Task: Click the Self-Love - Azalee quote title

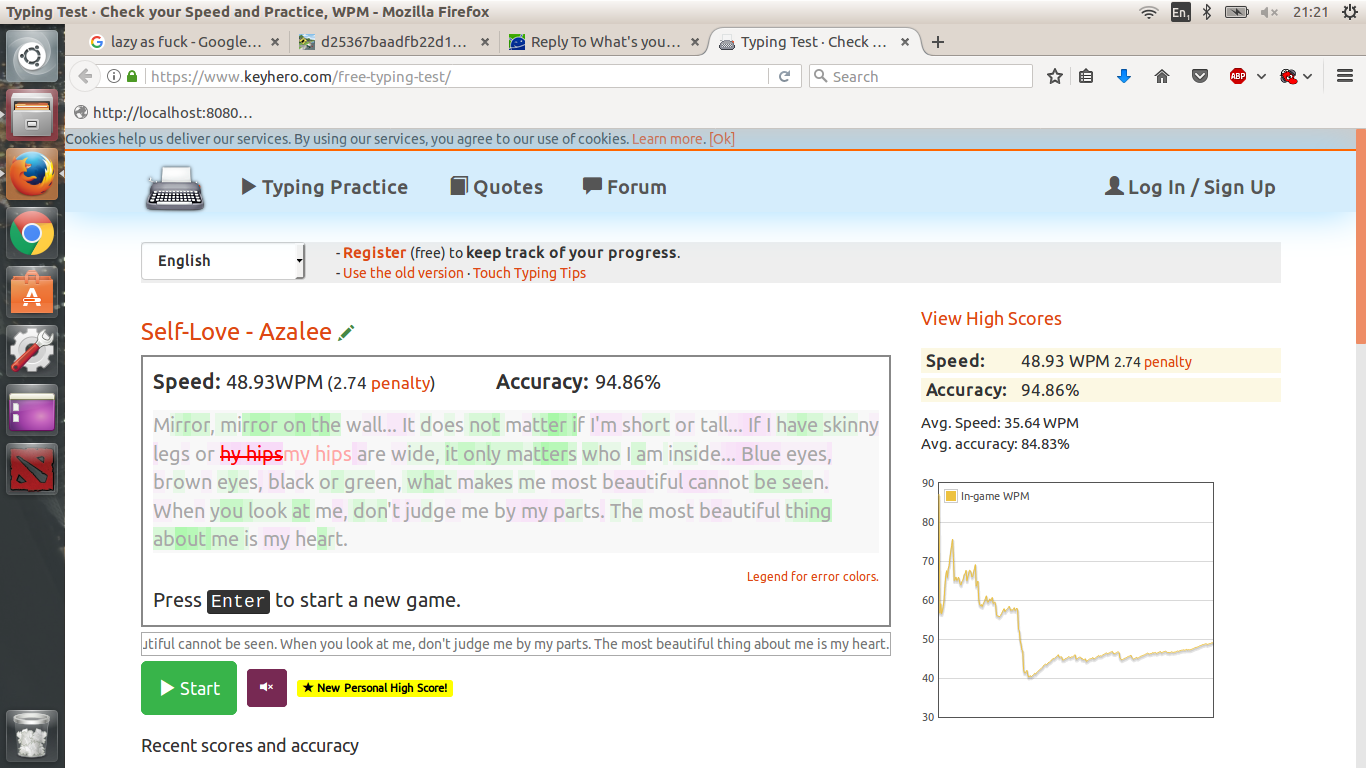Action: 236,332
